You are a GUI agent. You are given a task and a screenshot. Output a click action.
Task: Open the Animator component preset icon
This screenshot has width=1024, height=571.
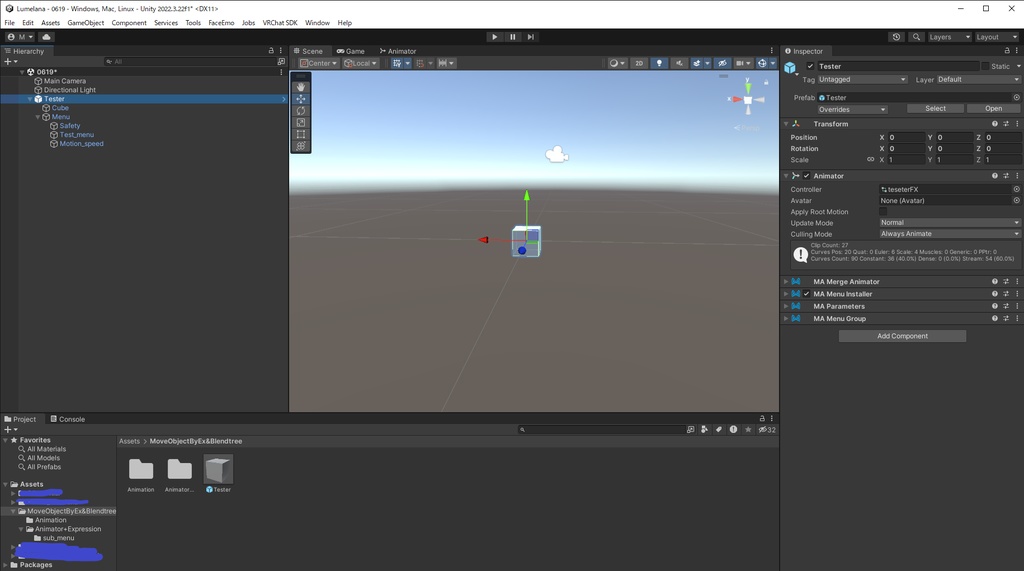(1006, 176)
